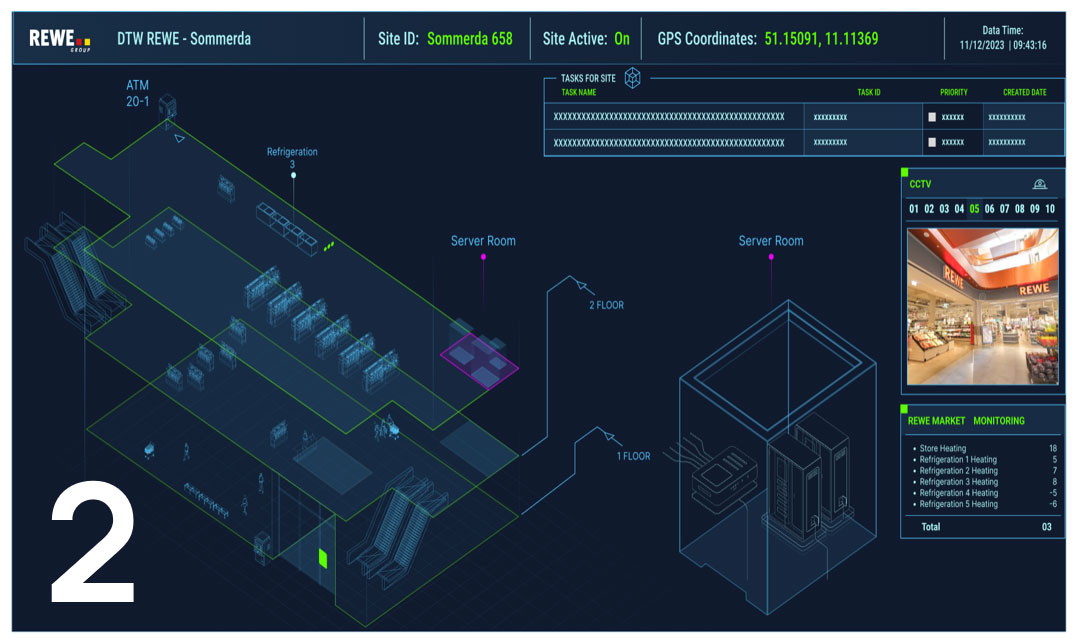1080x644 pixels.
Task: Sort tasks by Created Date column
Action: click(1024, 92)
